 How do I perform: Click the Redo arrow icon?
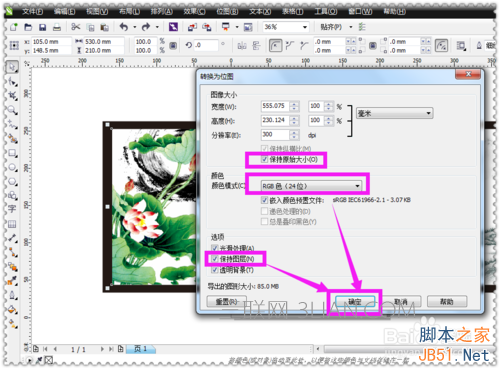click(146, 27)
